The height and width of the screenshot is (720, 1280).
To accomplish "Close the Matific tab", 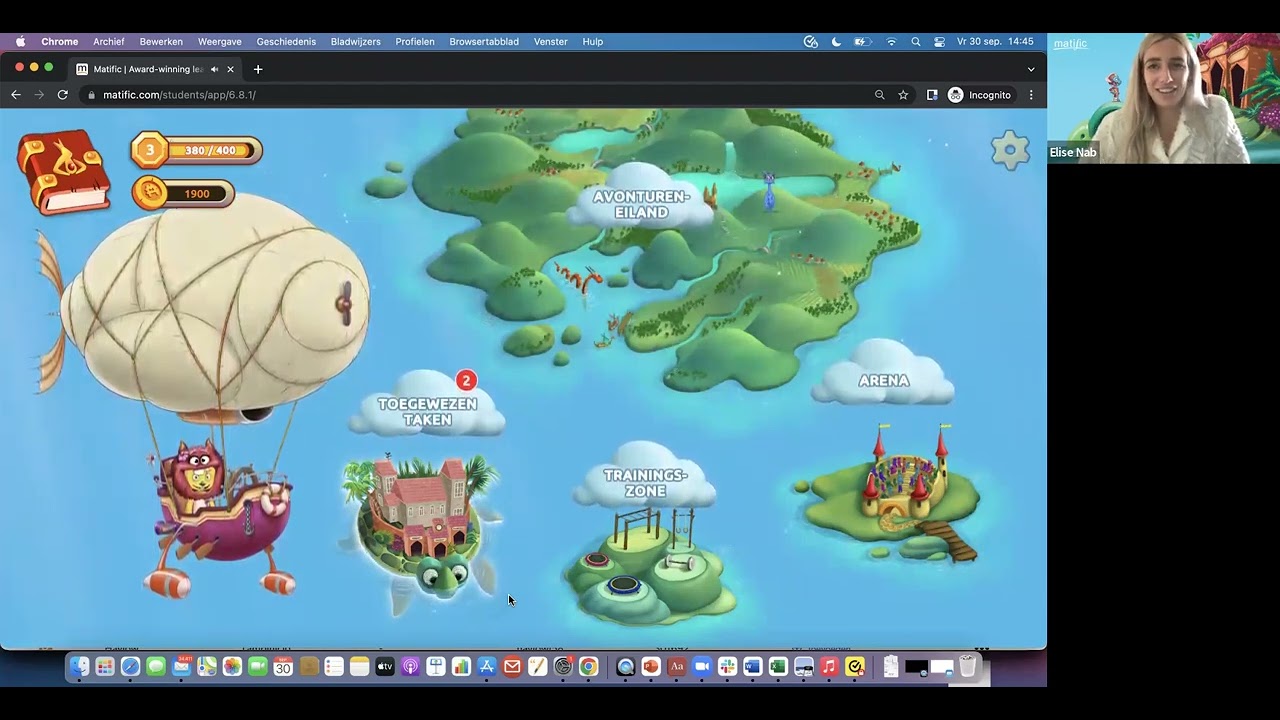I will (230, 69).
